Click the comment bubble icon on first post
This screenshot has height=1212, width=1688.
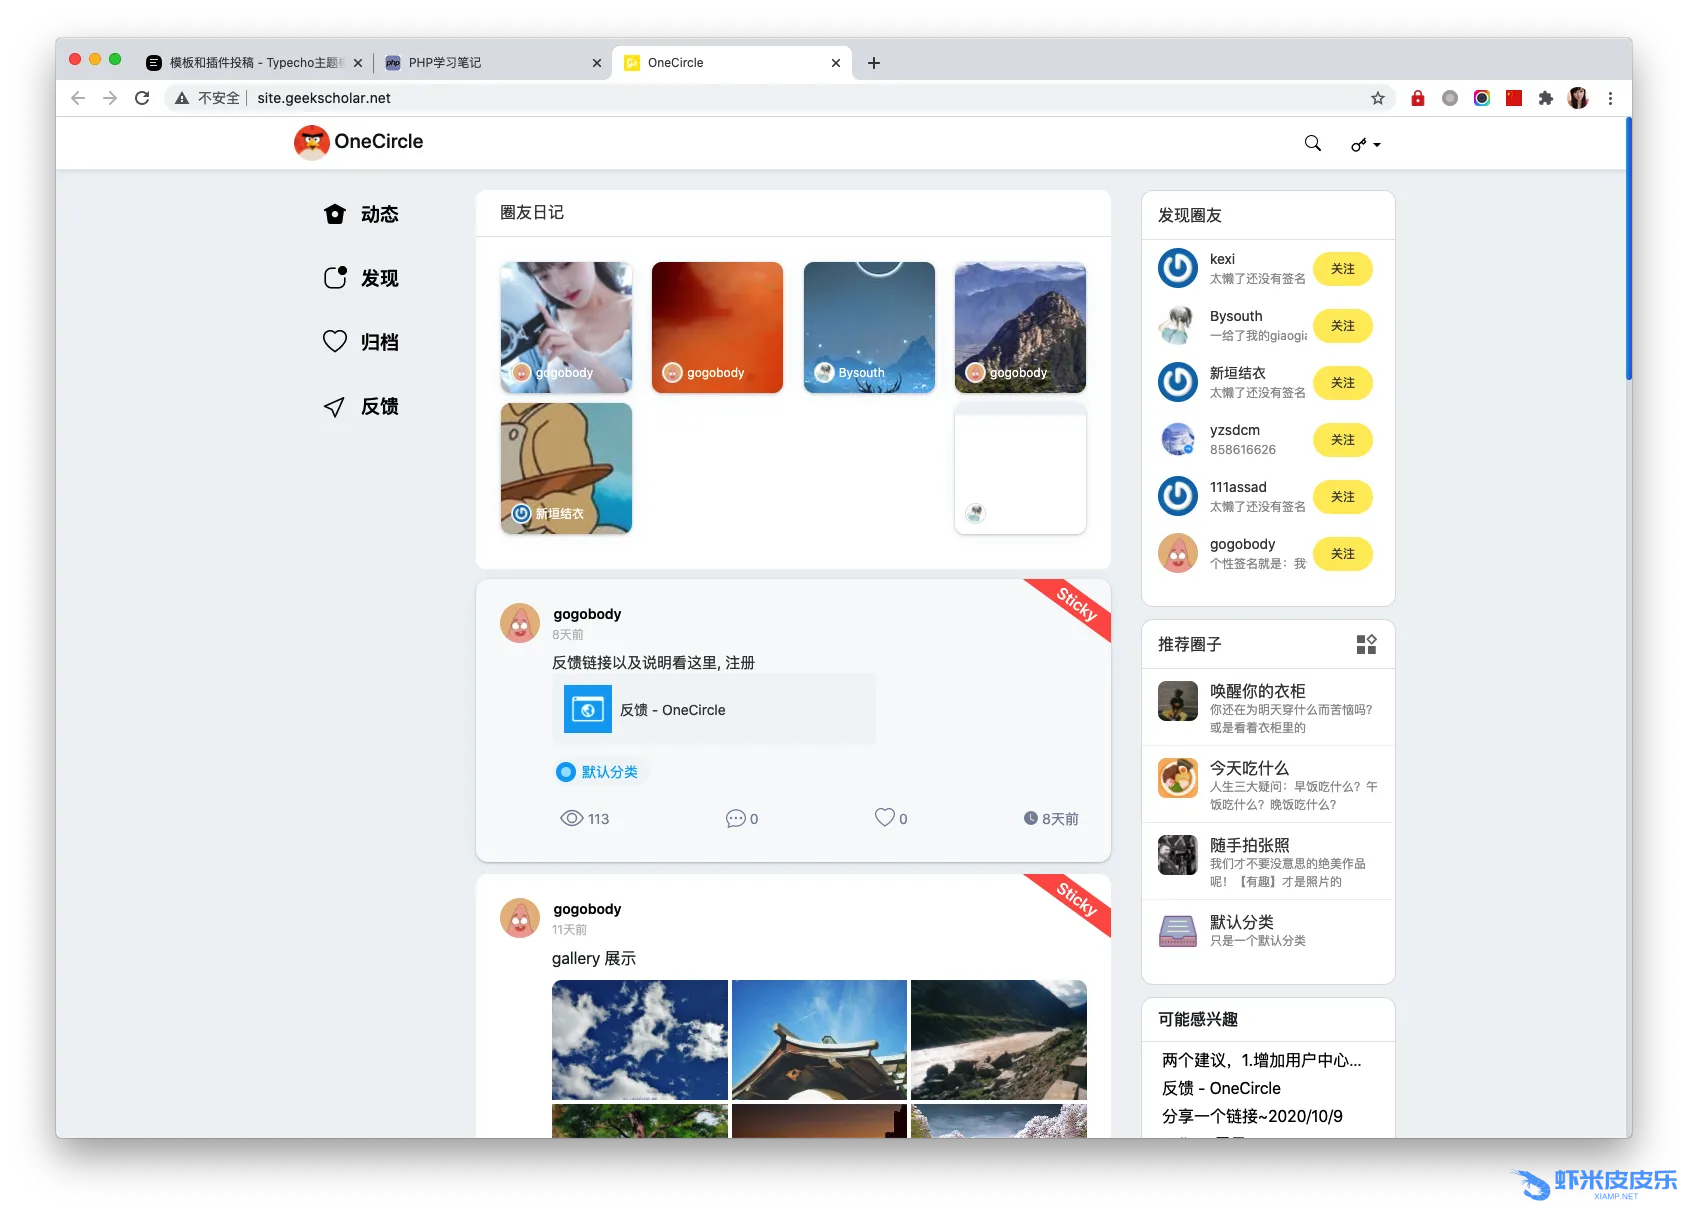pos(735,818)
